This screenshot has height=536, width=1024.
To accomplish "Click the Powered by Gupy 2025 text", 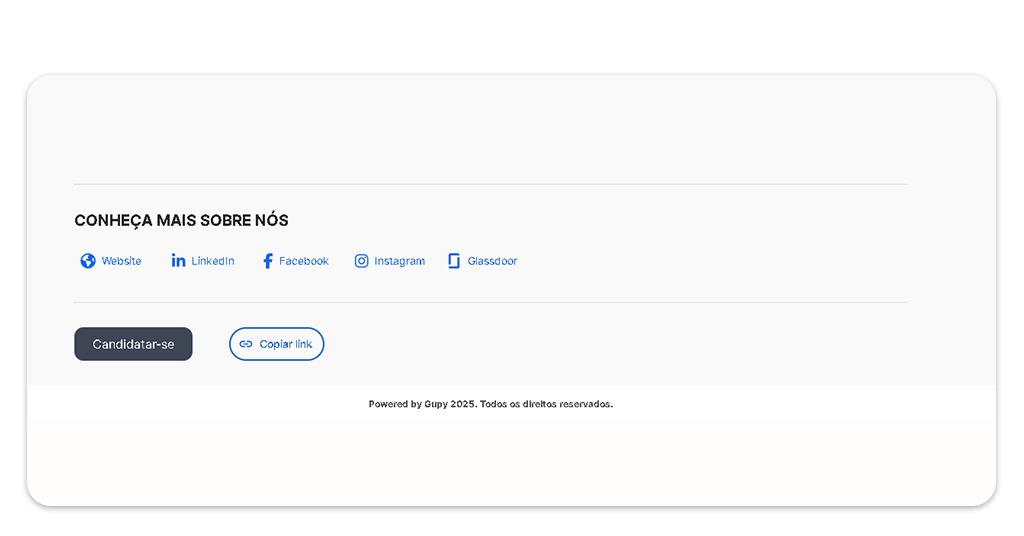I will (x=421, y=404).
